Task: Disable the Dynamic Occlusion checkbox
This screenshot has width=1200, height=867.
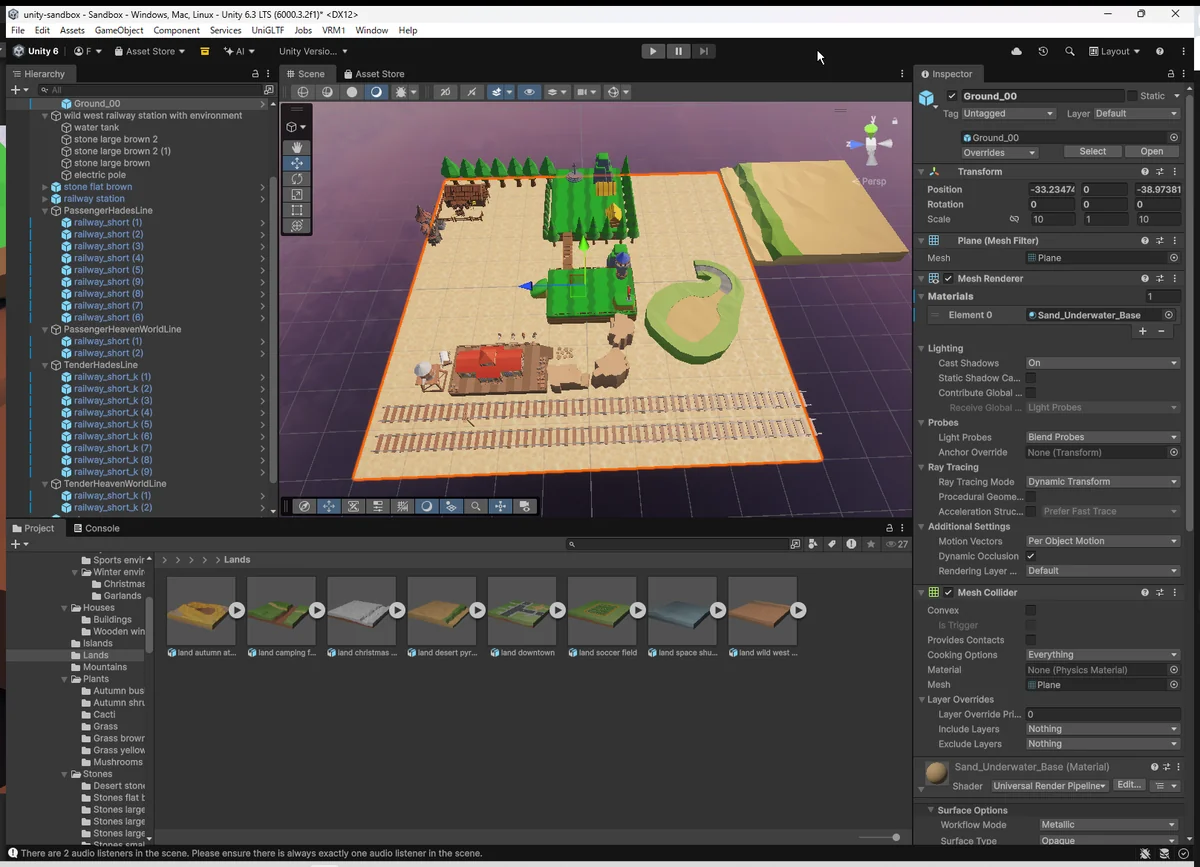Action: (1031, 556)
